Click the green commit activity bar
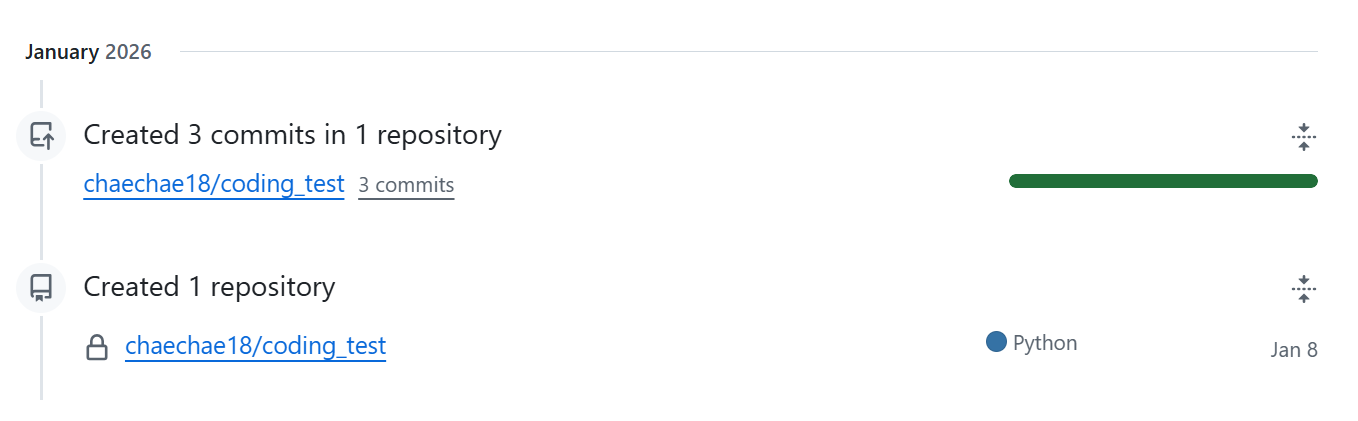 pos(1163,181)
